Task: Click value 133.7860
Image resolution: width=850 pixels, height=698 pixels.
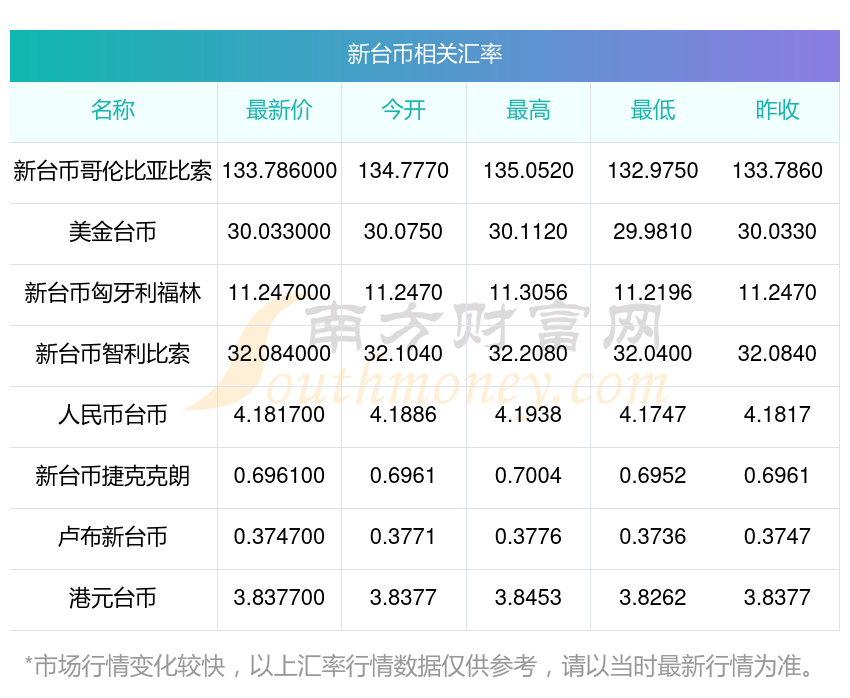Action: tap(777, 171)
